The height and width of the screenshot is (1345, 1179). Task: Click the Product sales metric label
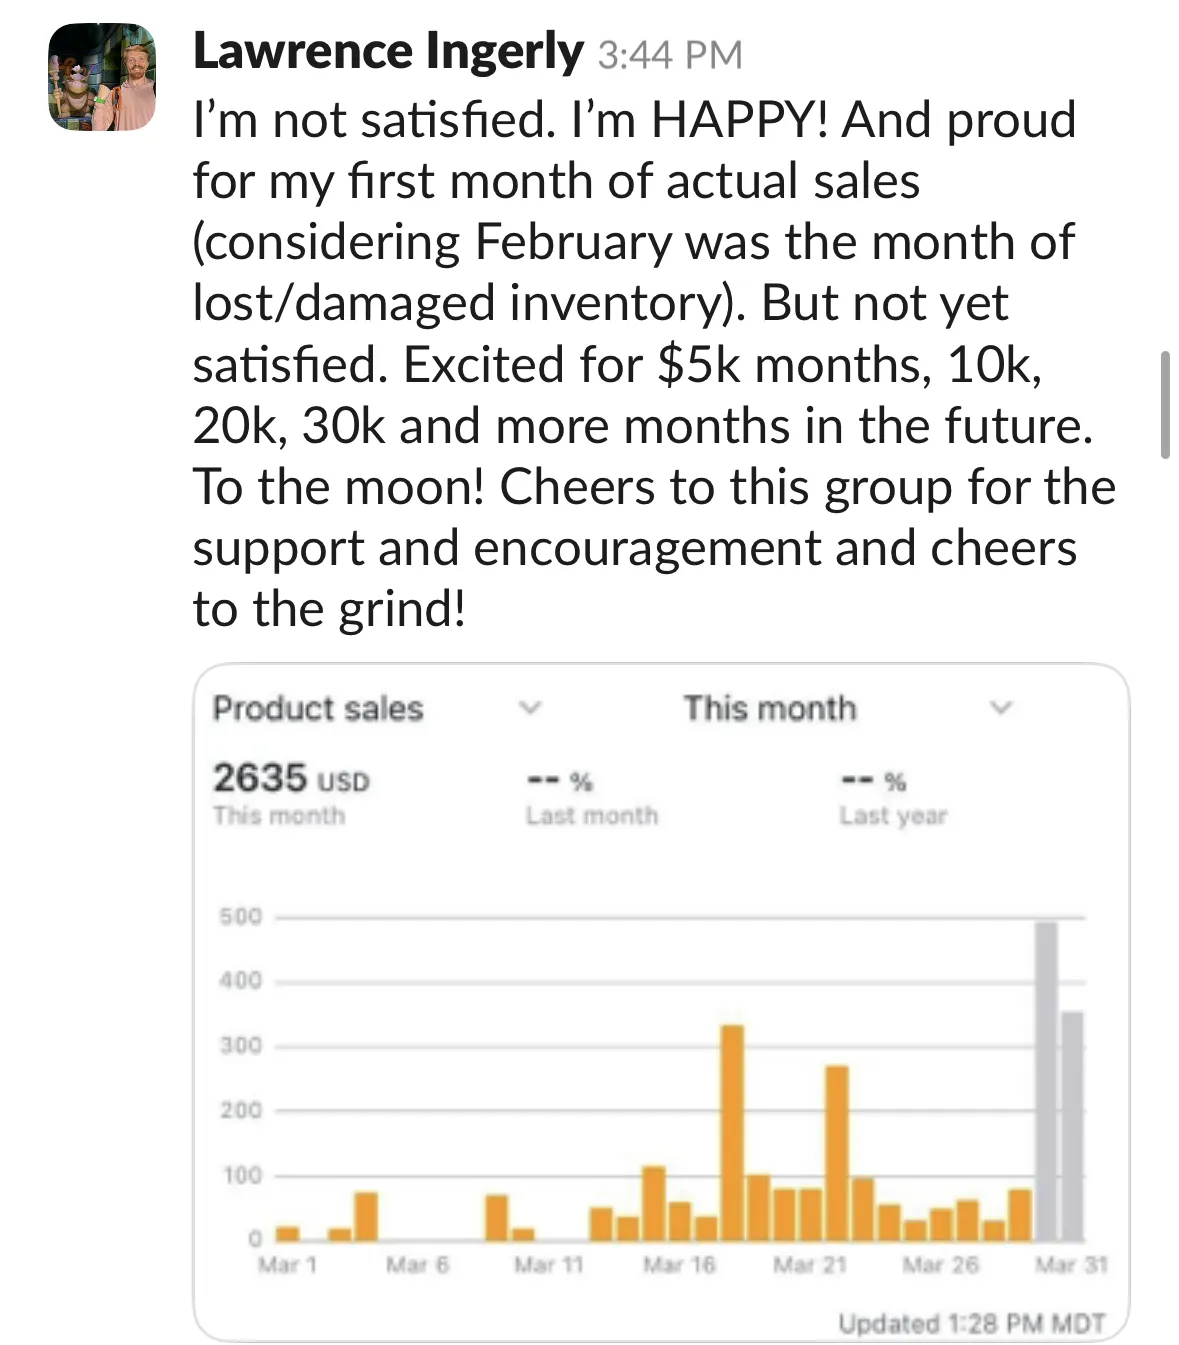[318, 708]
